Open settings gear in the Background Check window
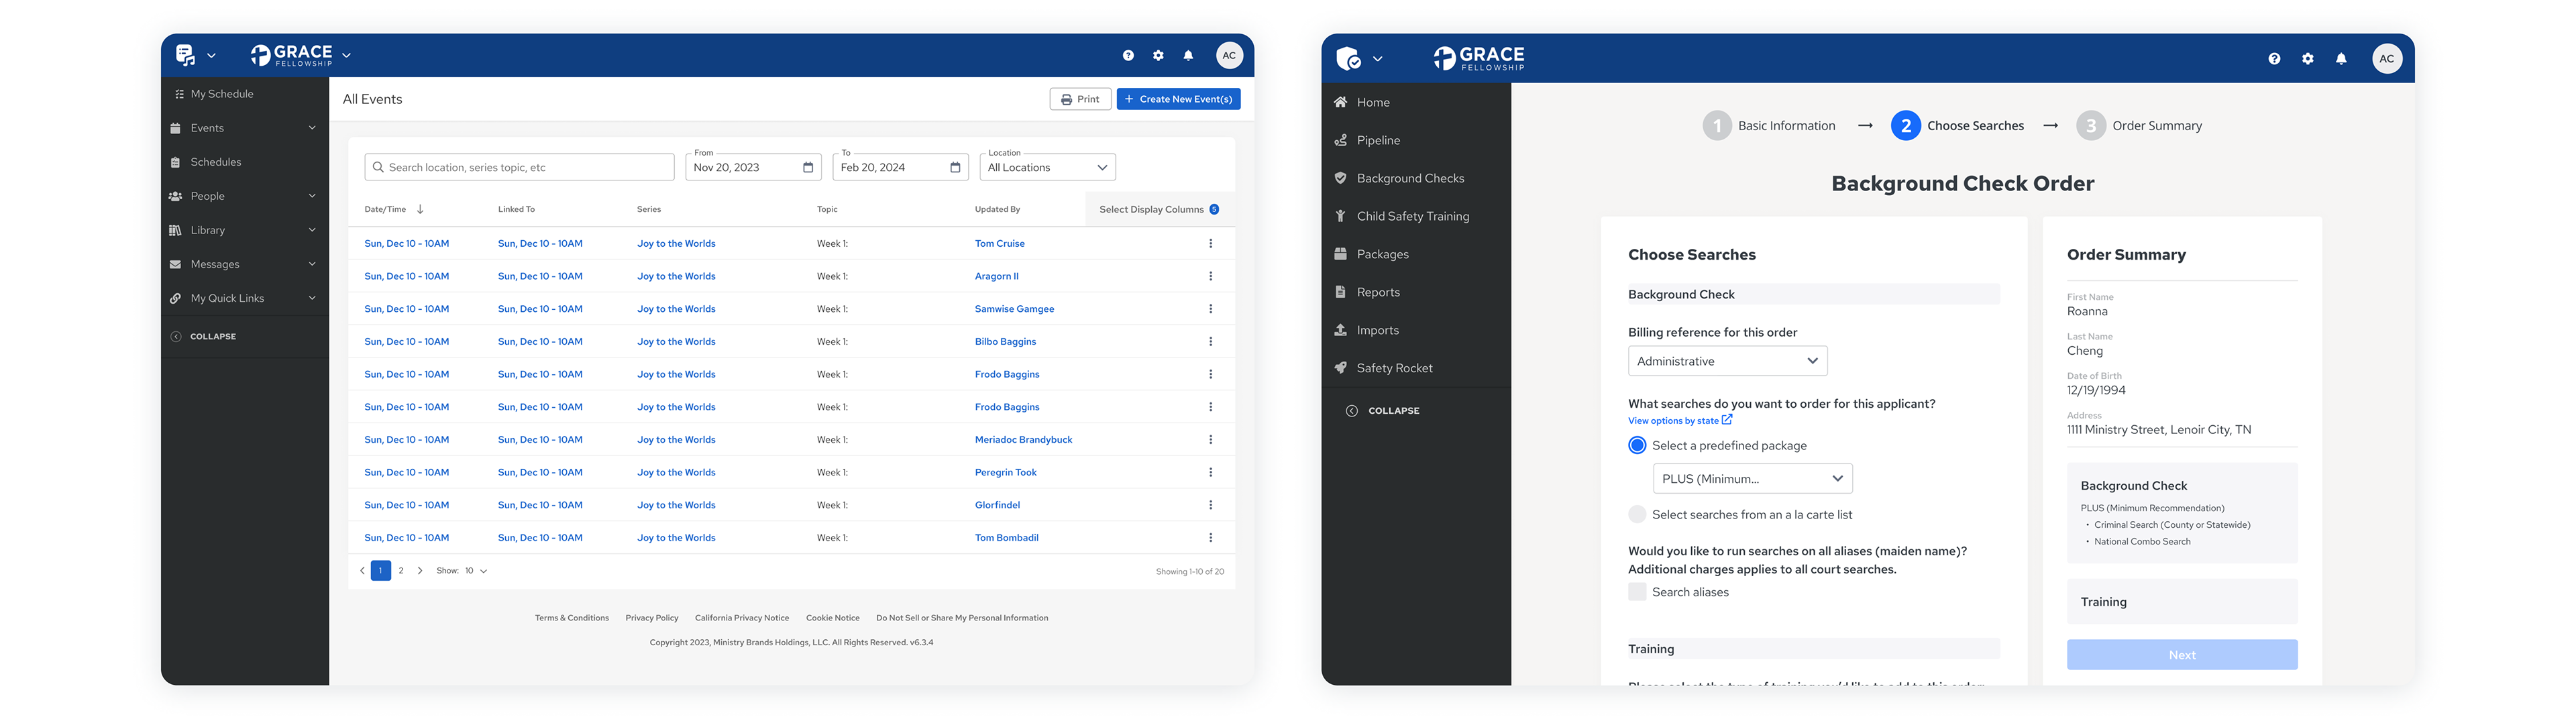Image resolution: width=2576 pixels, height=719 pixels. (2308, 59)
